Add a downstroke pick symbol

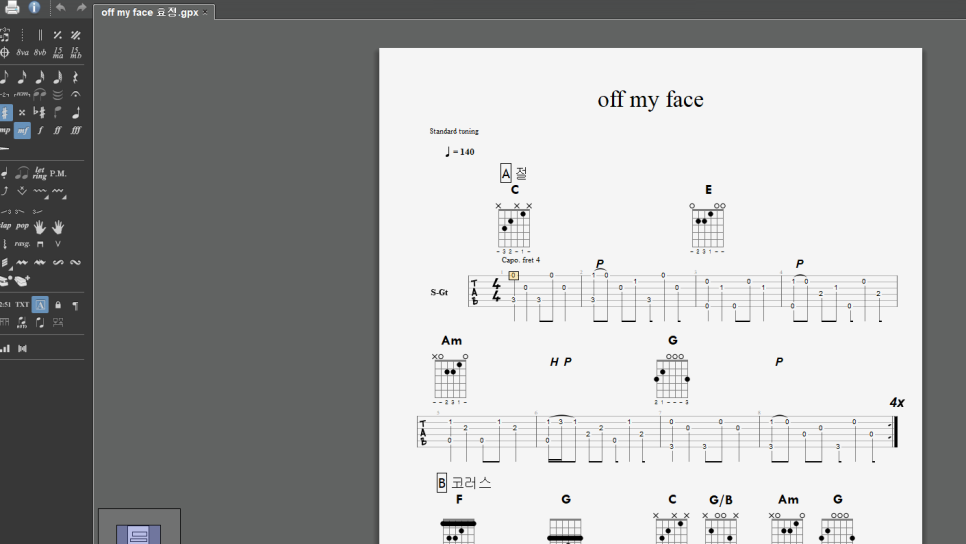[x=40, y=244]
